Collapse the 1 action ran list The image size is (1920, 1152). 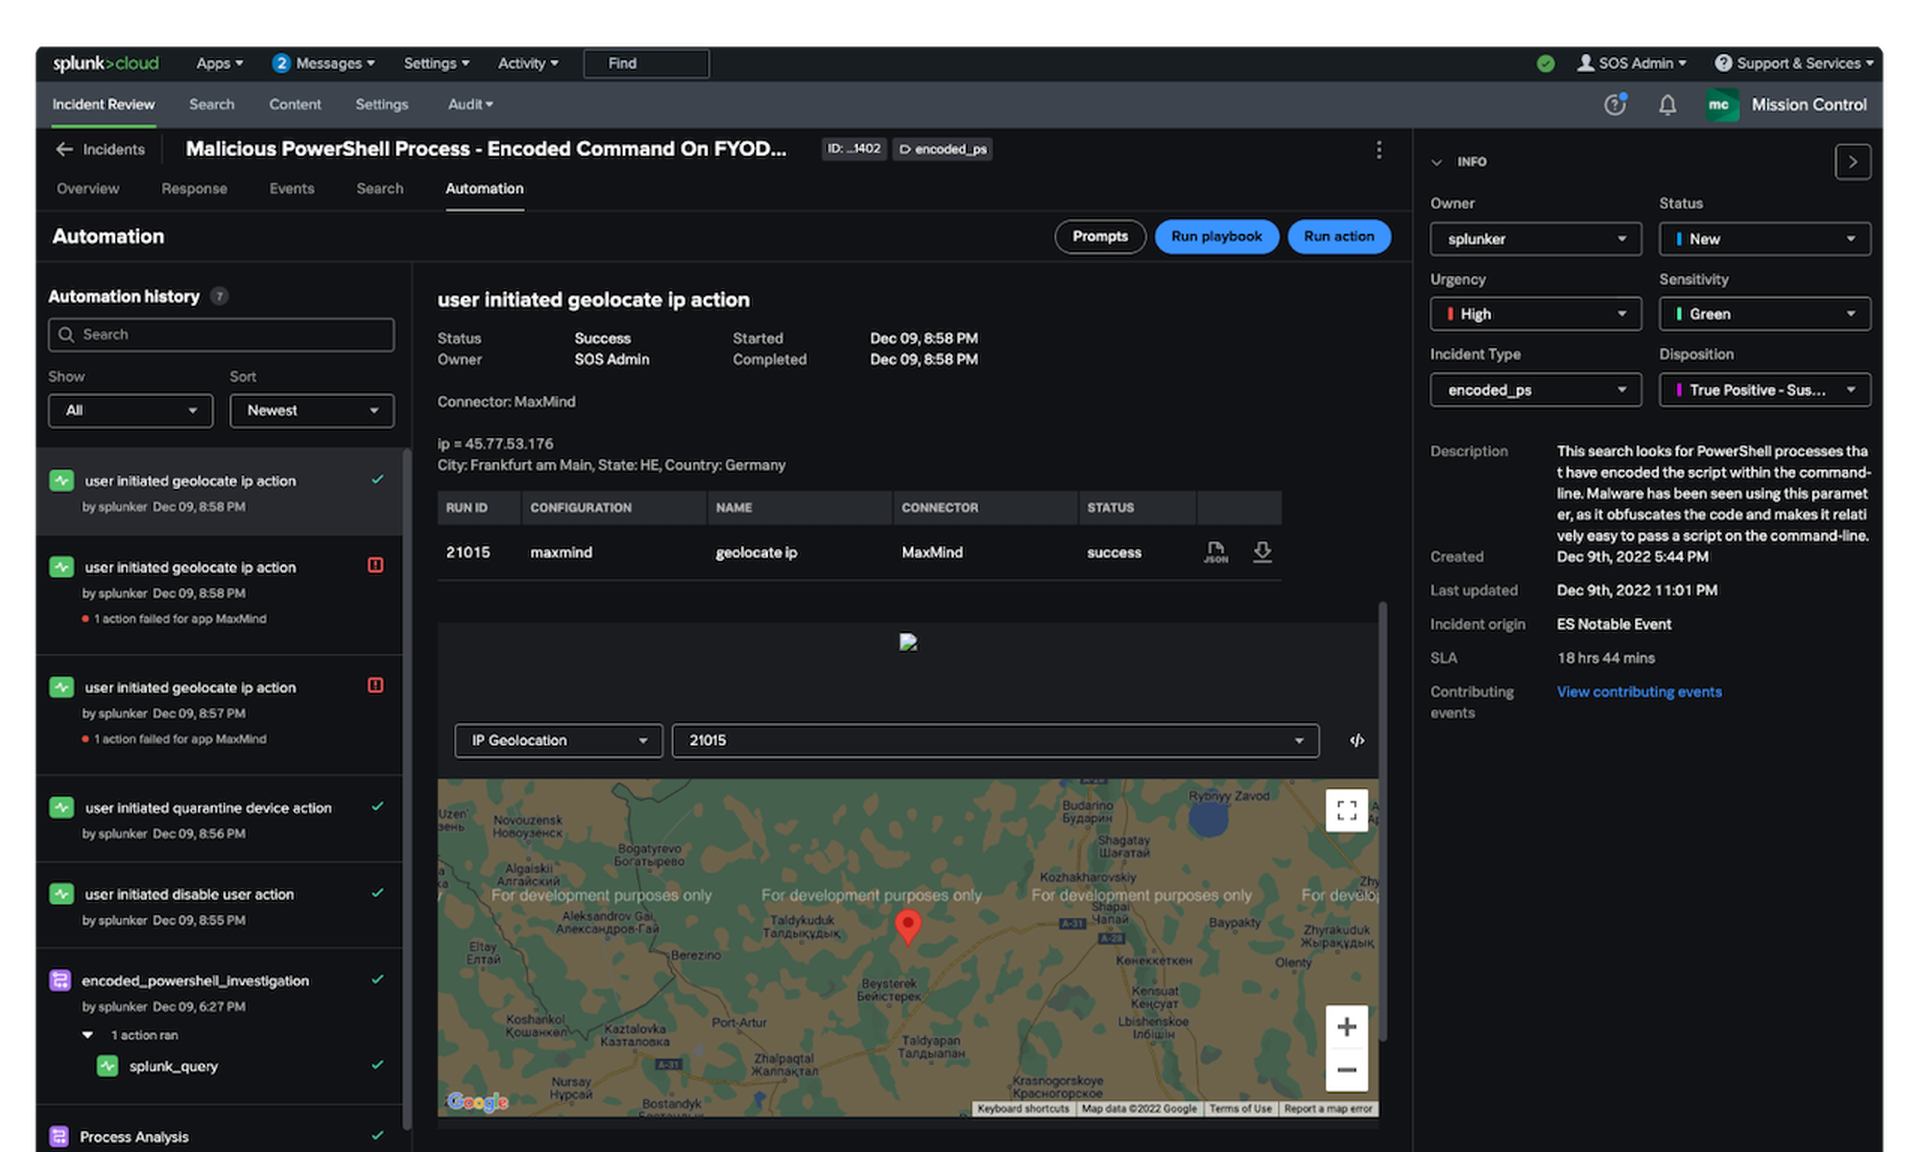click(88, 1035)
